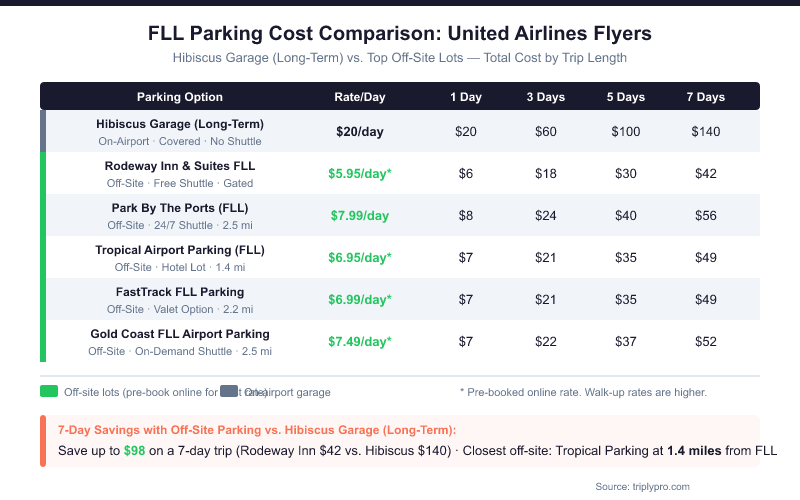Image resolution: width=800 pixels, height=500 pixels.
Task: Click the Parking Option column header
Action: (x=180, y=97)
